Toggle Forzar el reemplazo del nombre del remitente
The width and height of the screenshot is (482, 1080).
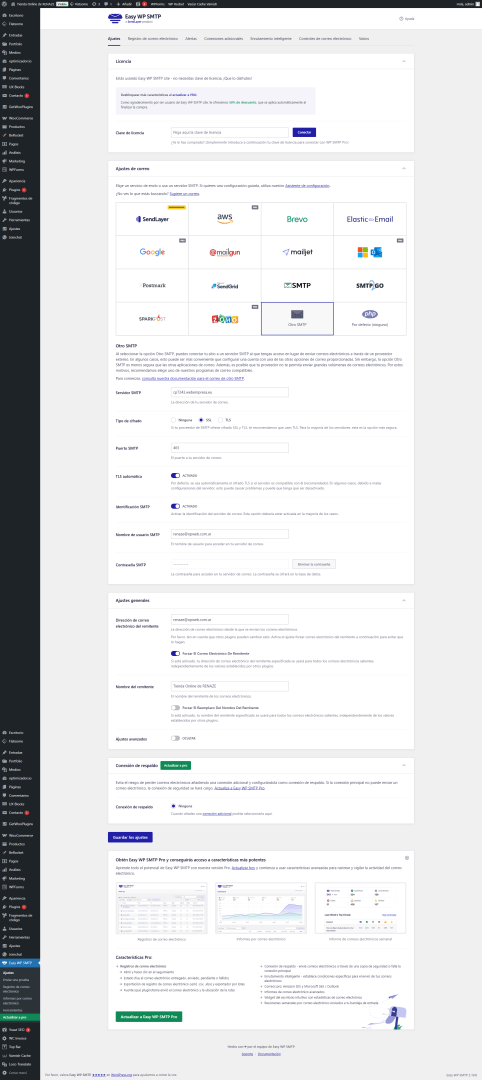click(x=175, y=707)
